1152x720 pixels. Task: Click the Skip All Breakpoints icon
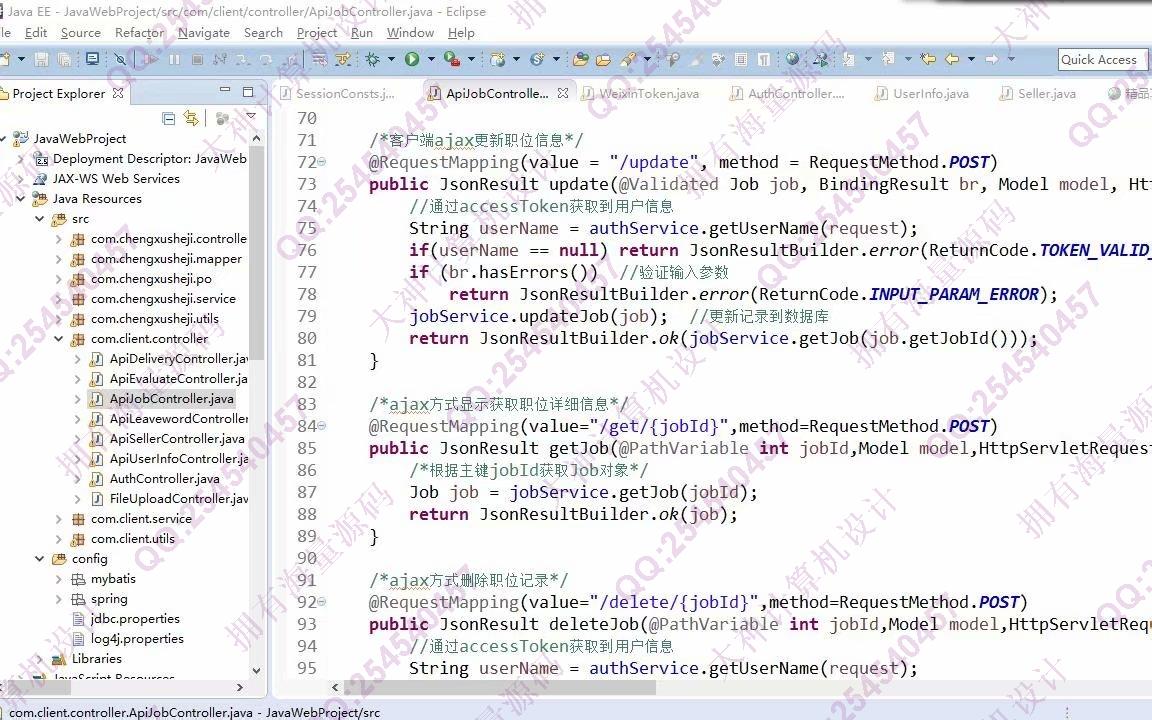click(x=120, y=59)
